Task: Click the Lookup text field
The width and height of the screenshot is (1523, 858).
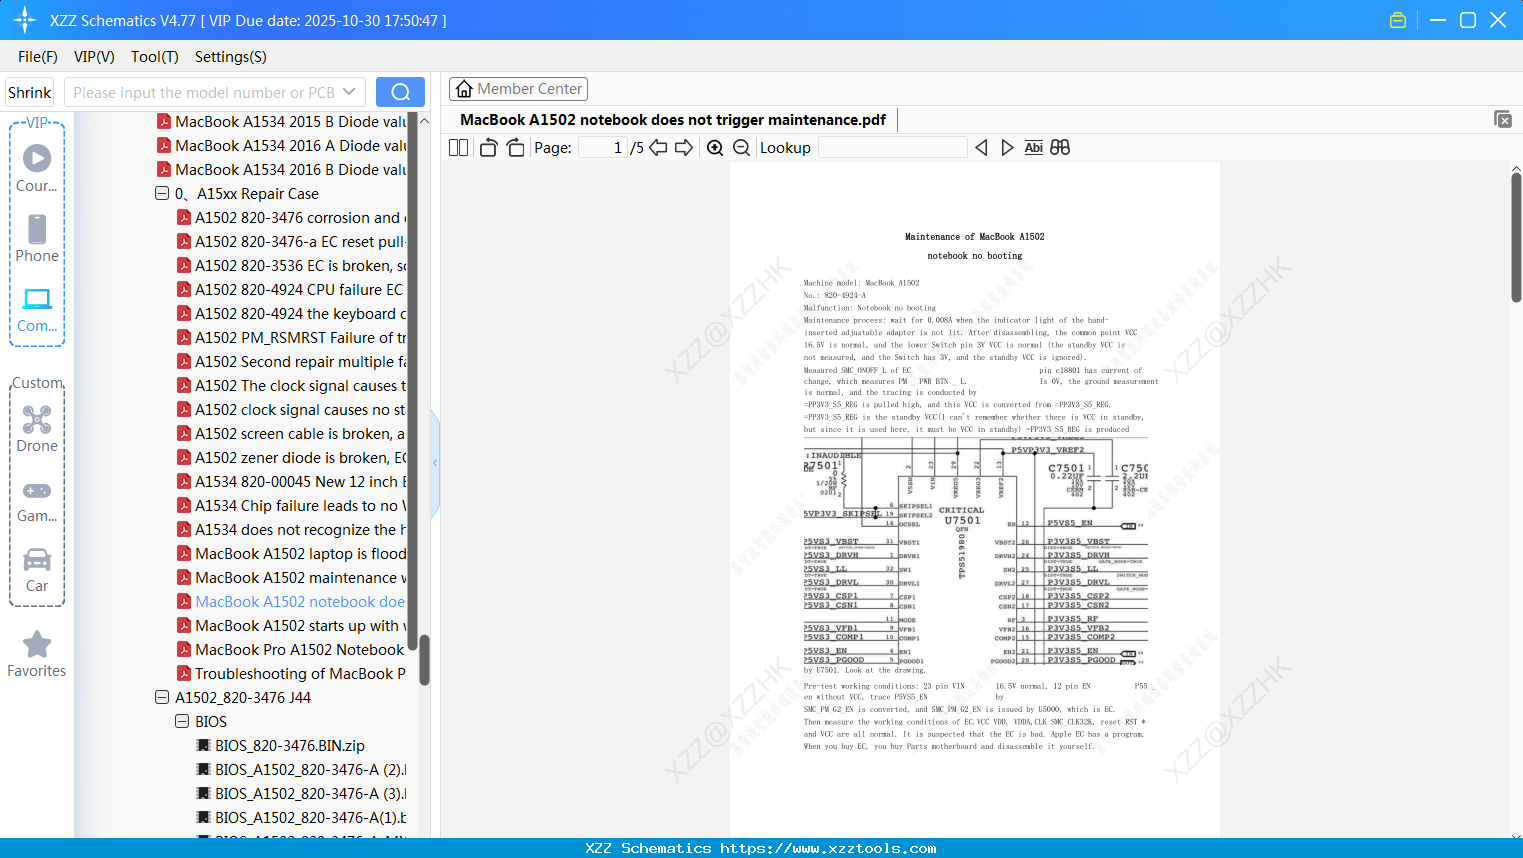Action: click(893, 148)
